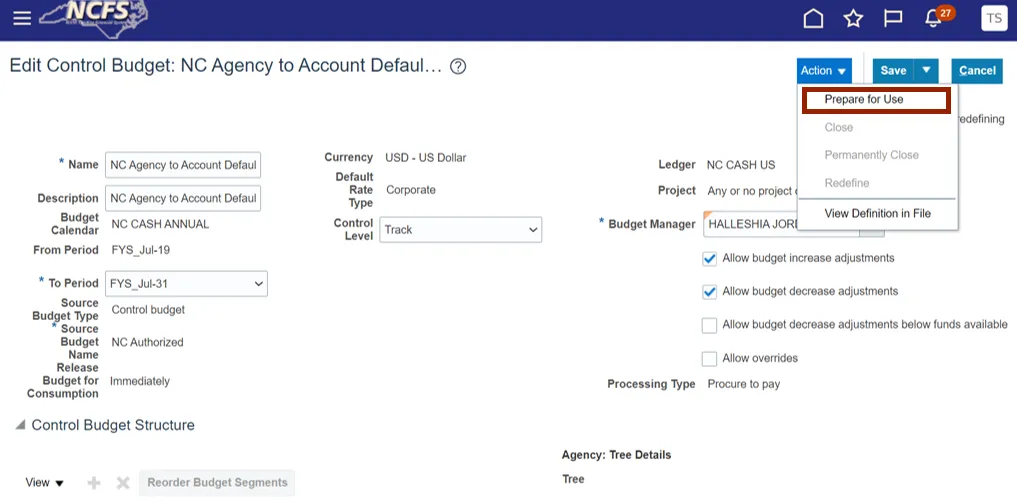Click the help question mark icon

click(458, 67)
